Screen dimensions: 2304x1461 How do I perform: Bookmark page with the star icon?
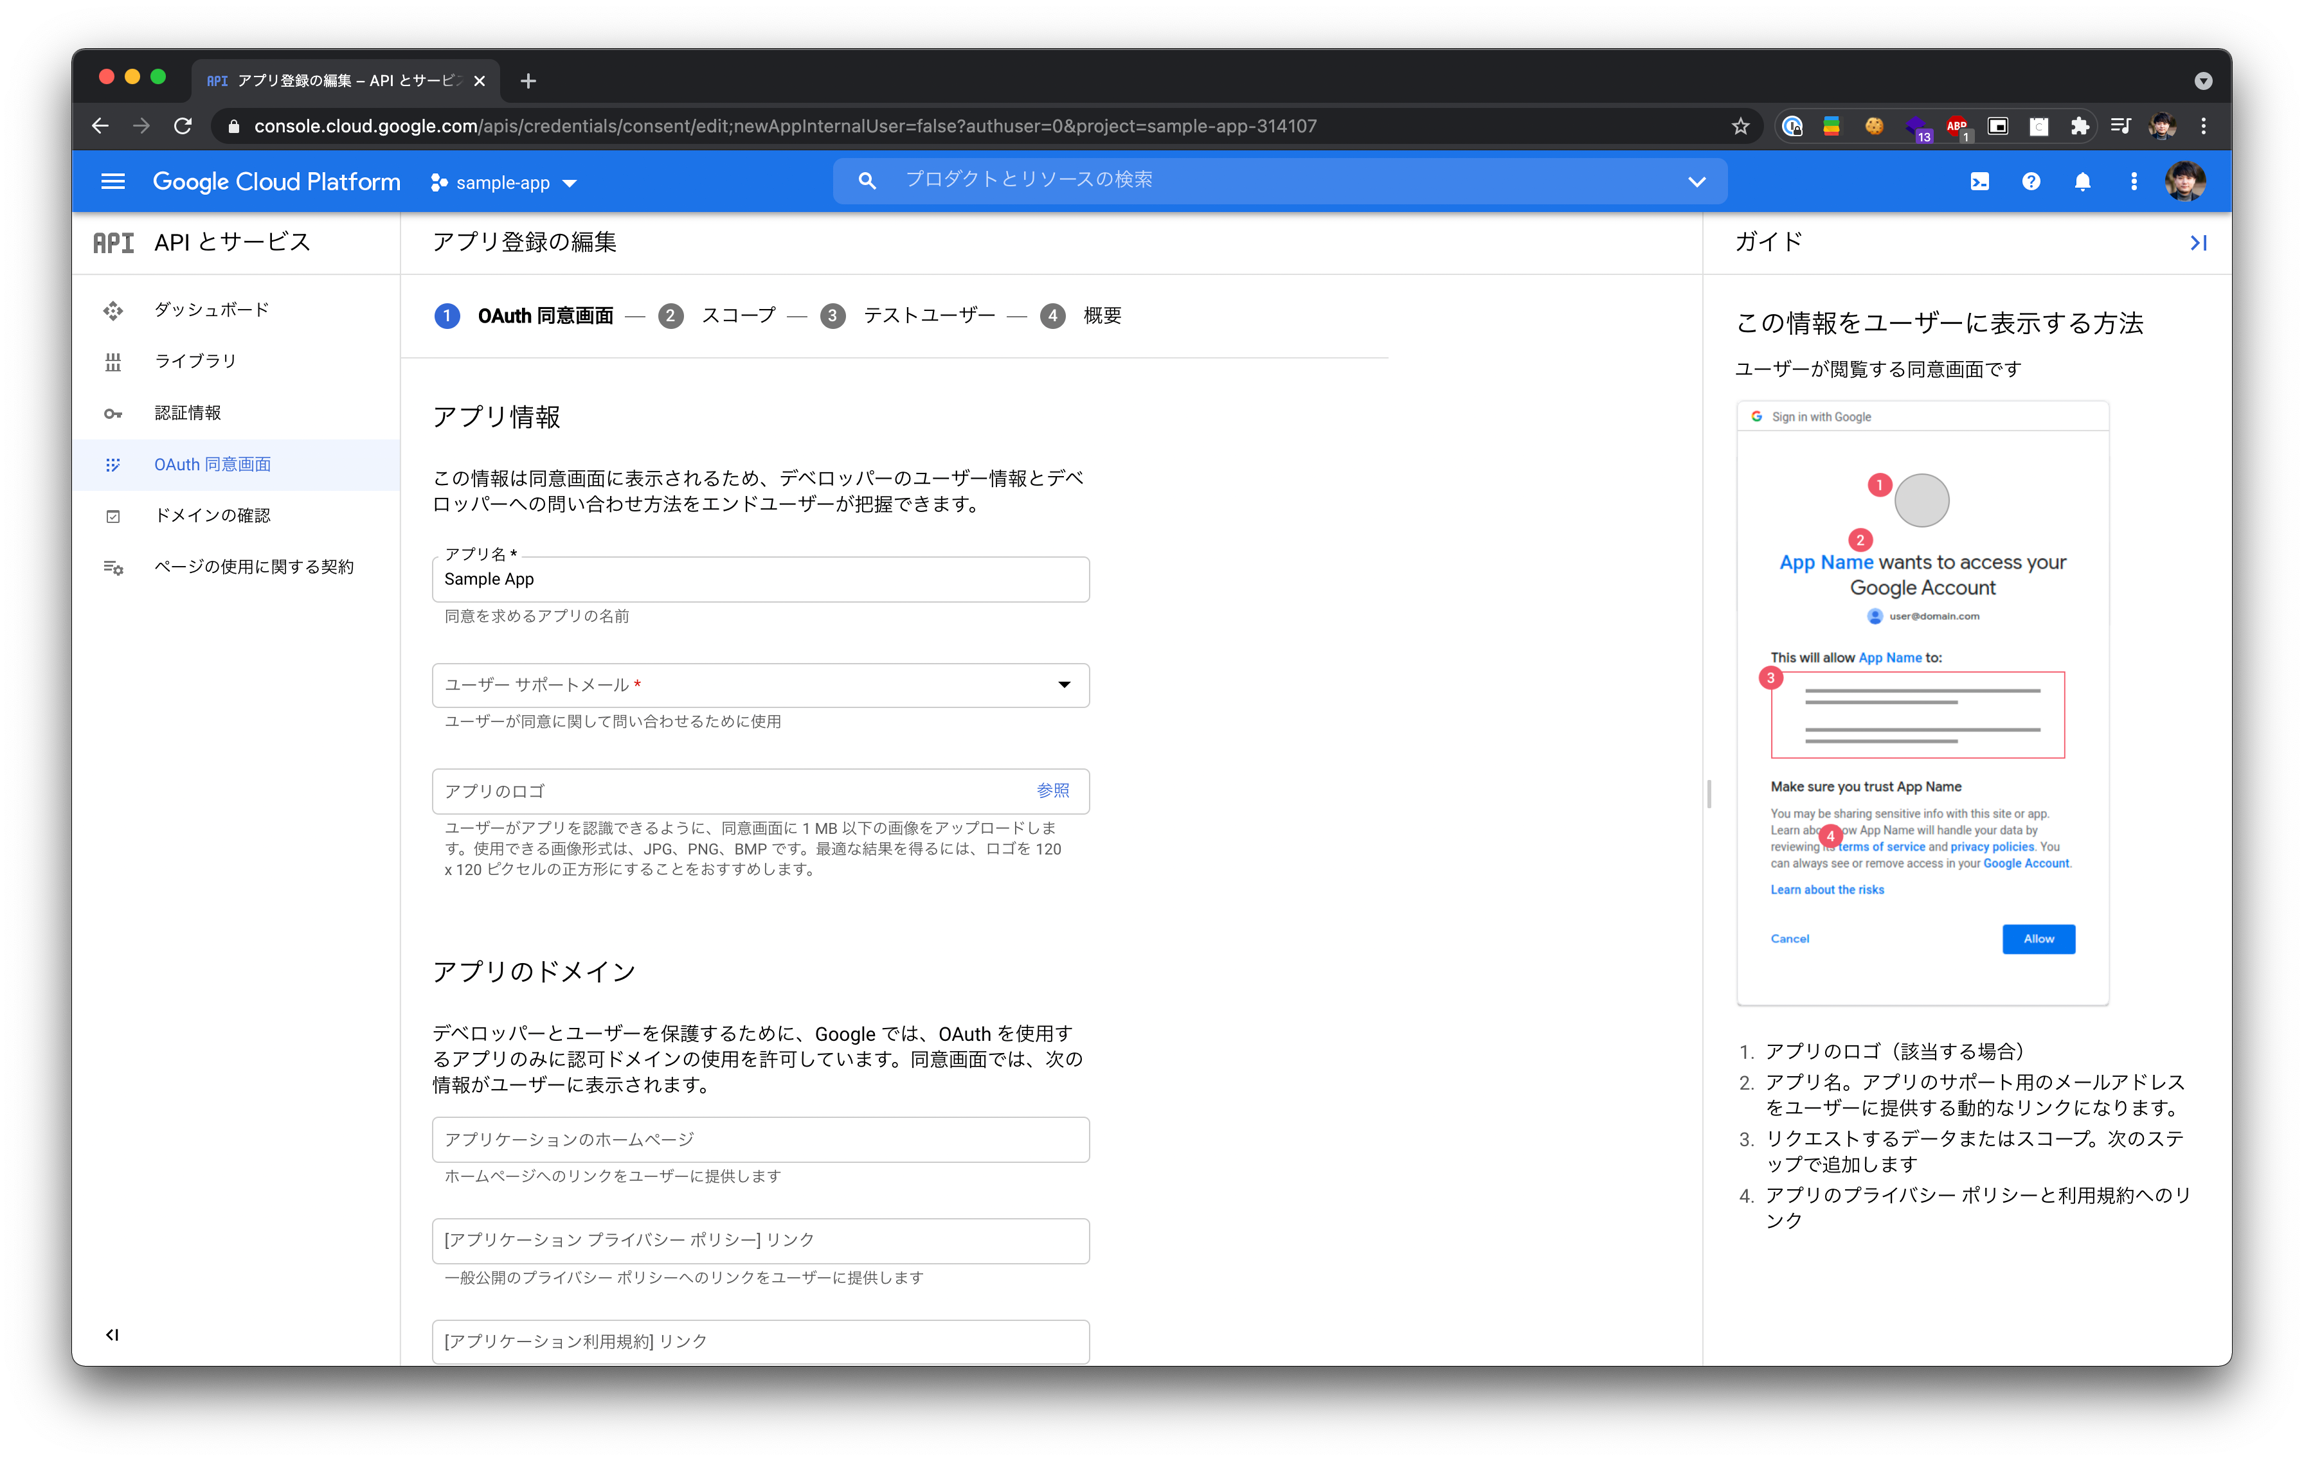[1740, 126]
